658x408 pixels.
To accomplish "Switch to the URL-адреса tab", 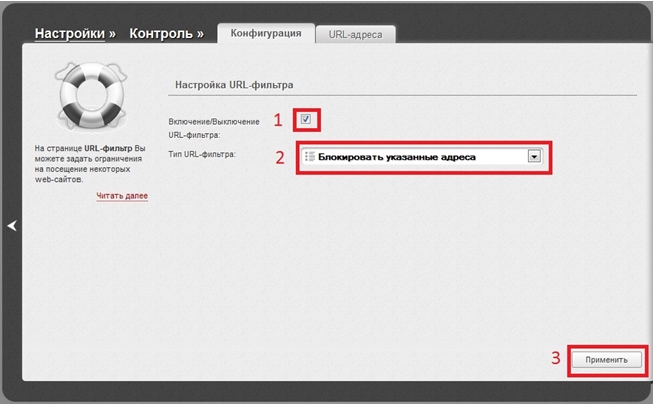I will pyautogui.click(x=355, y=34).
